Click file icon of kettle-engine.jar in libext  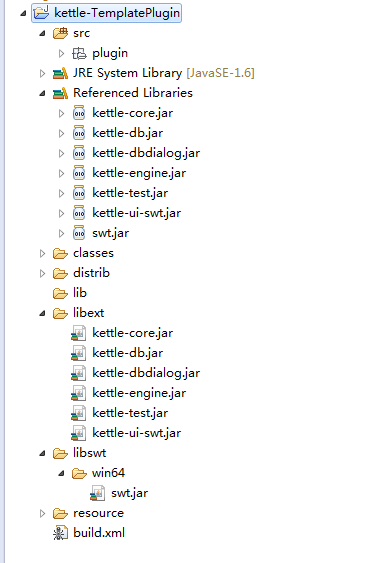(79, 393)
